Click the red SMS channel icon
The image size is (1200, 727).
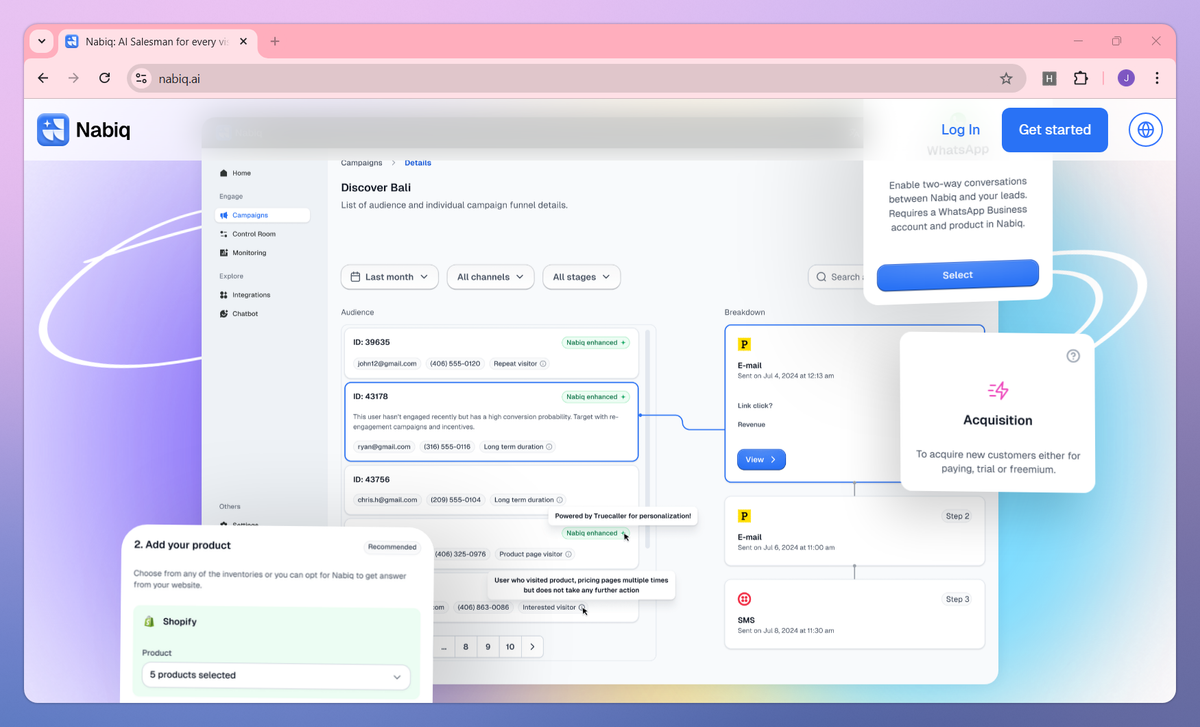[744, 599]
